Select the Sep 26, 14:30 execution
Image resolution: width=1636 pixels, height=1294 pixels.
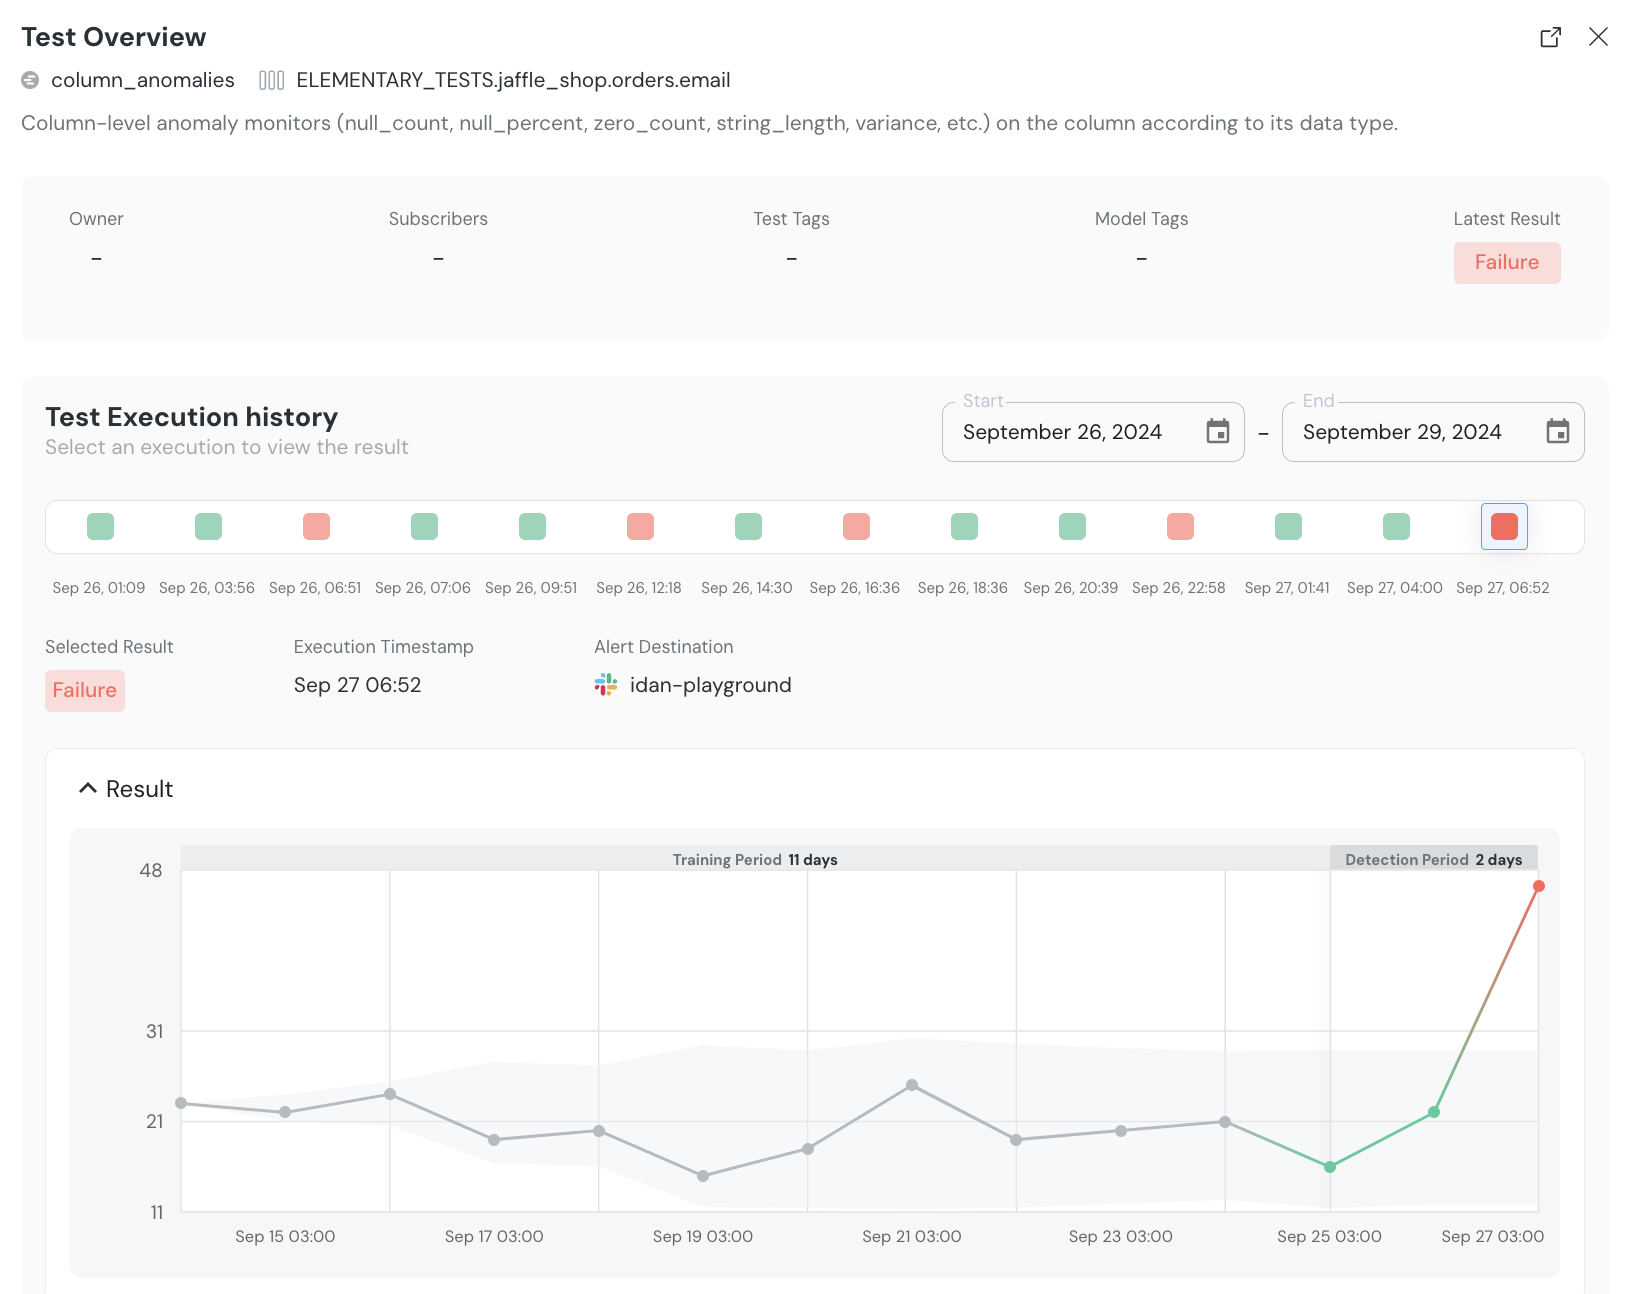tap(748, 526)
